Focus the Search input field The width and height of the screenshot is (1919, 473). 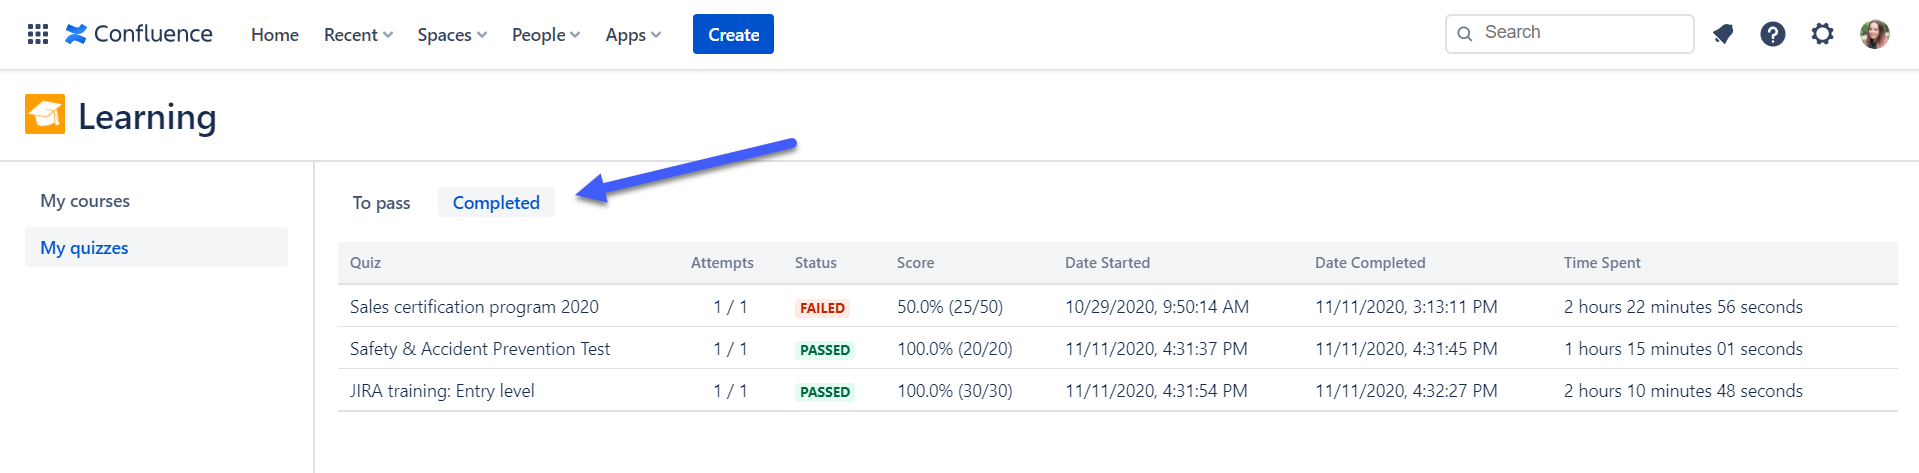(x=1570, y=34)
